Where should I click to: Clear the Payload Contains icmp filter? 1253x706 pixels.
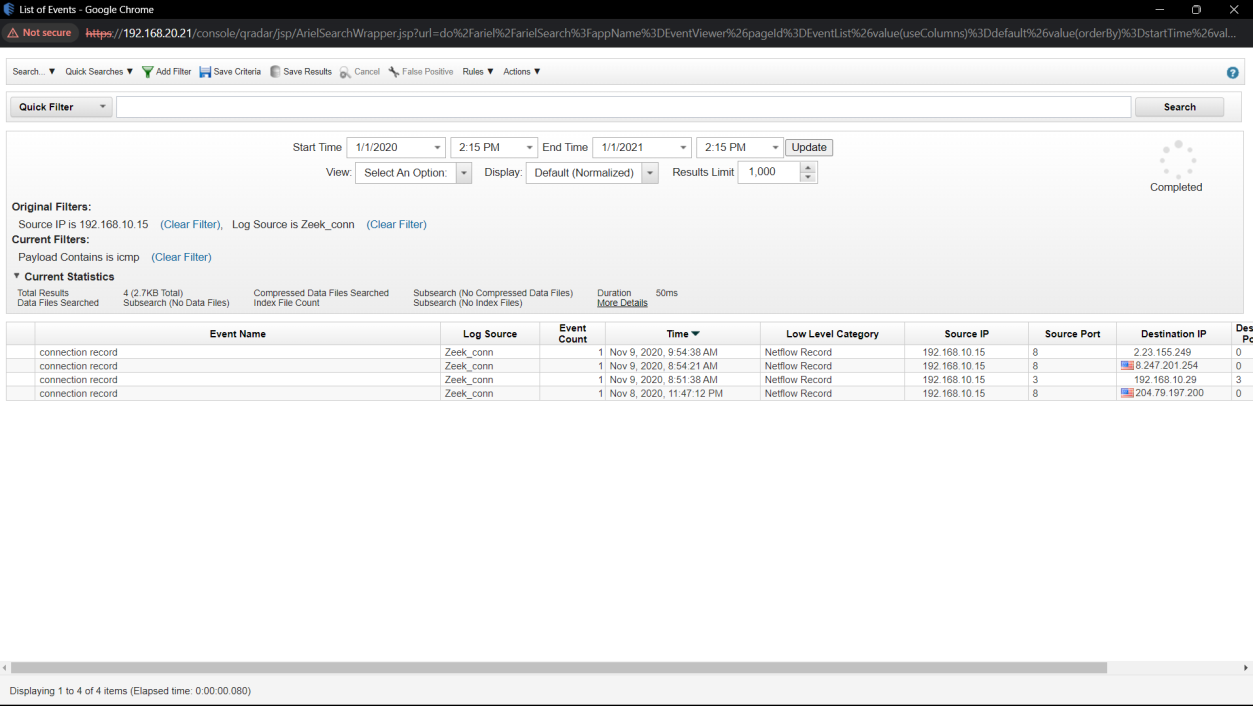tap(181, 257)
